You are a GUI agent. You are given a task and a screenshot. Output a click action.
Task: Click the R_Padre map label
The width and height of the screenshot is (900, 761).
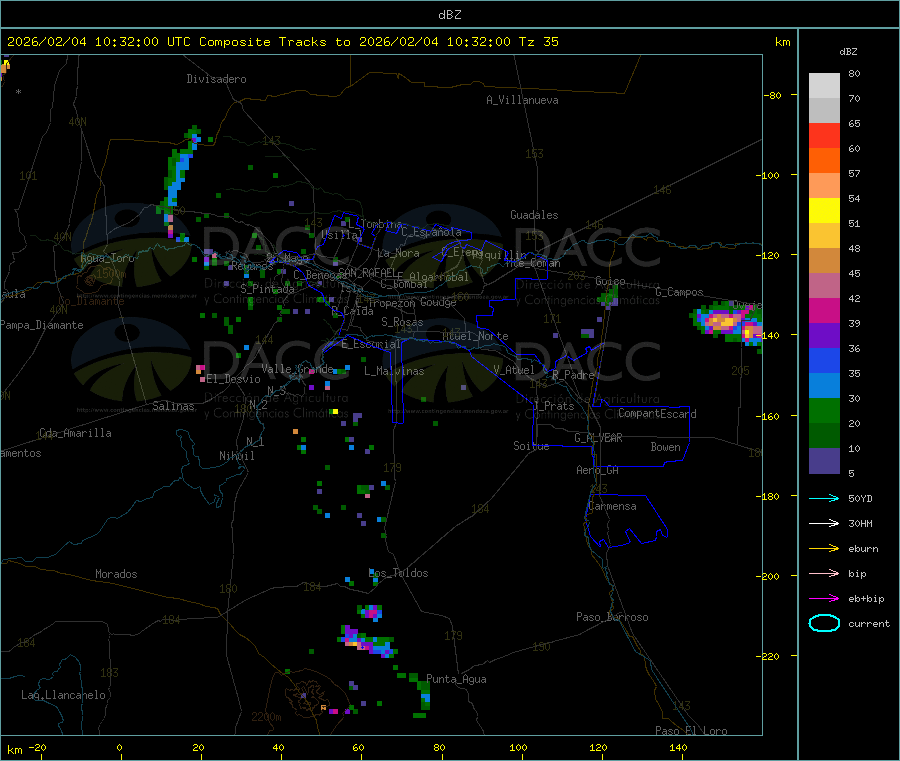point(573,375)
